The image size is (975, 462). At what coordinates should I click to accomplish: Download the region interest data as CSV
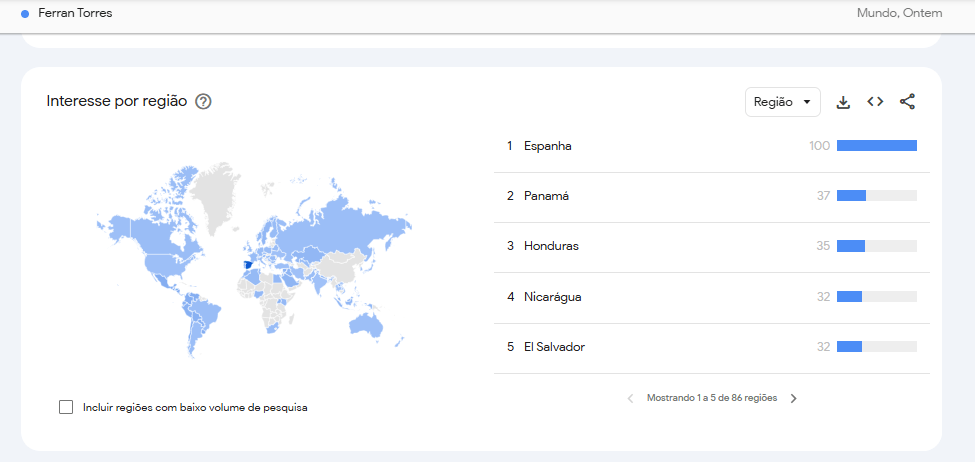(843, 102)
